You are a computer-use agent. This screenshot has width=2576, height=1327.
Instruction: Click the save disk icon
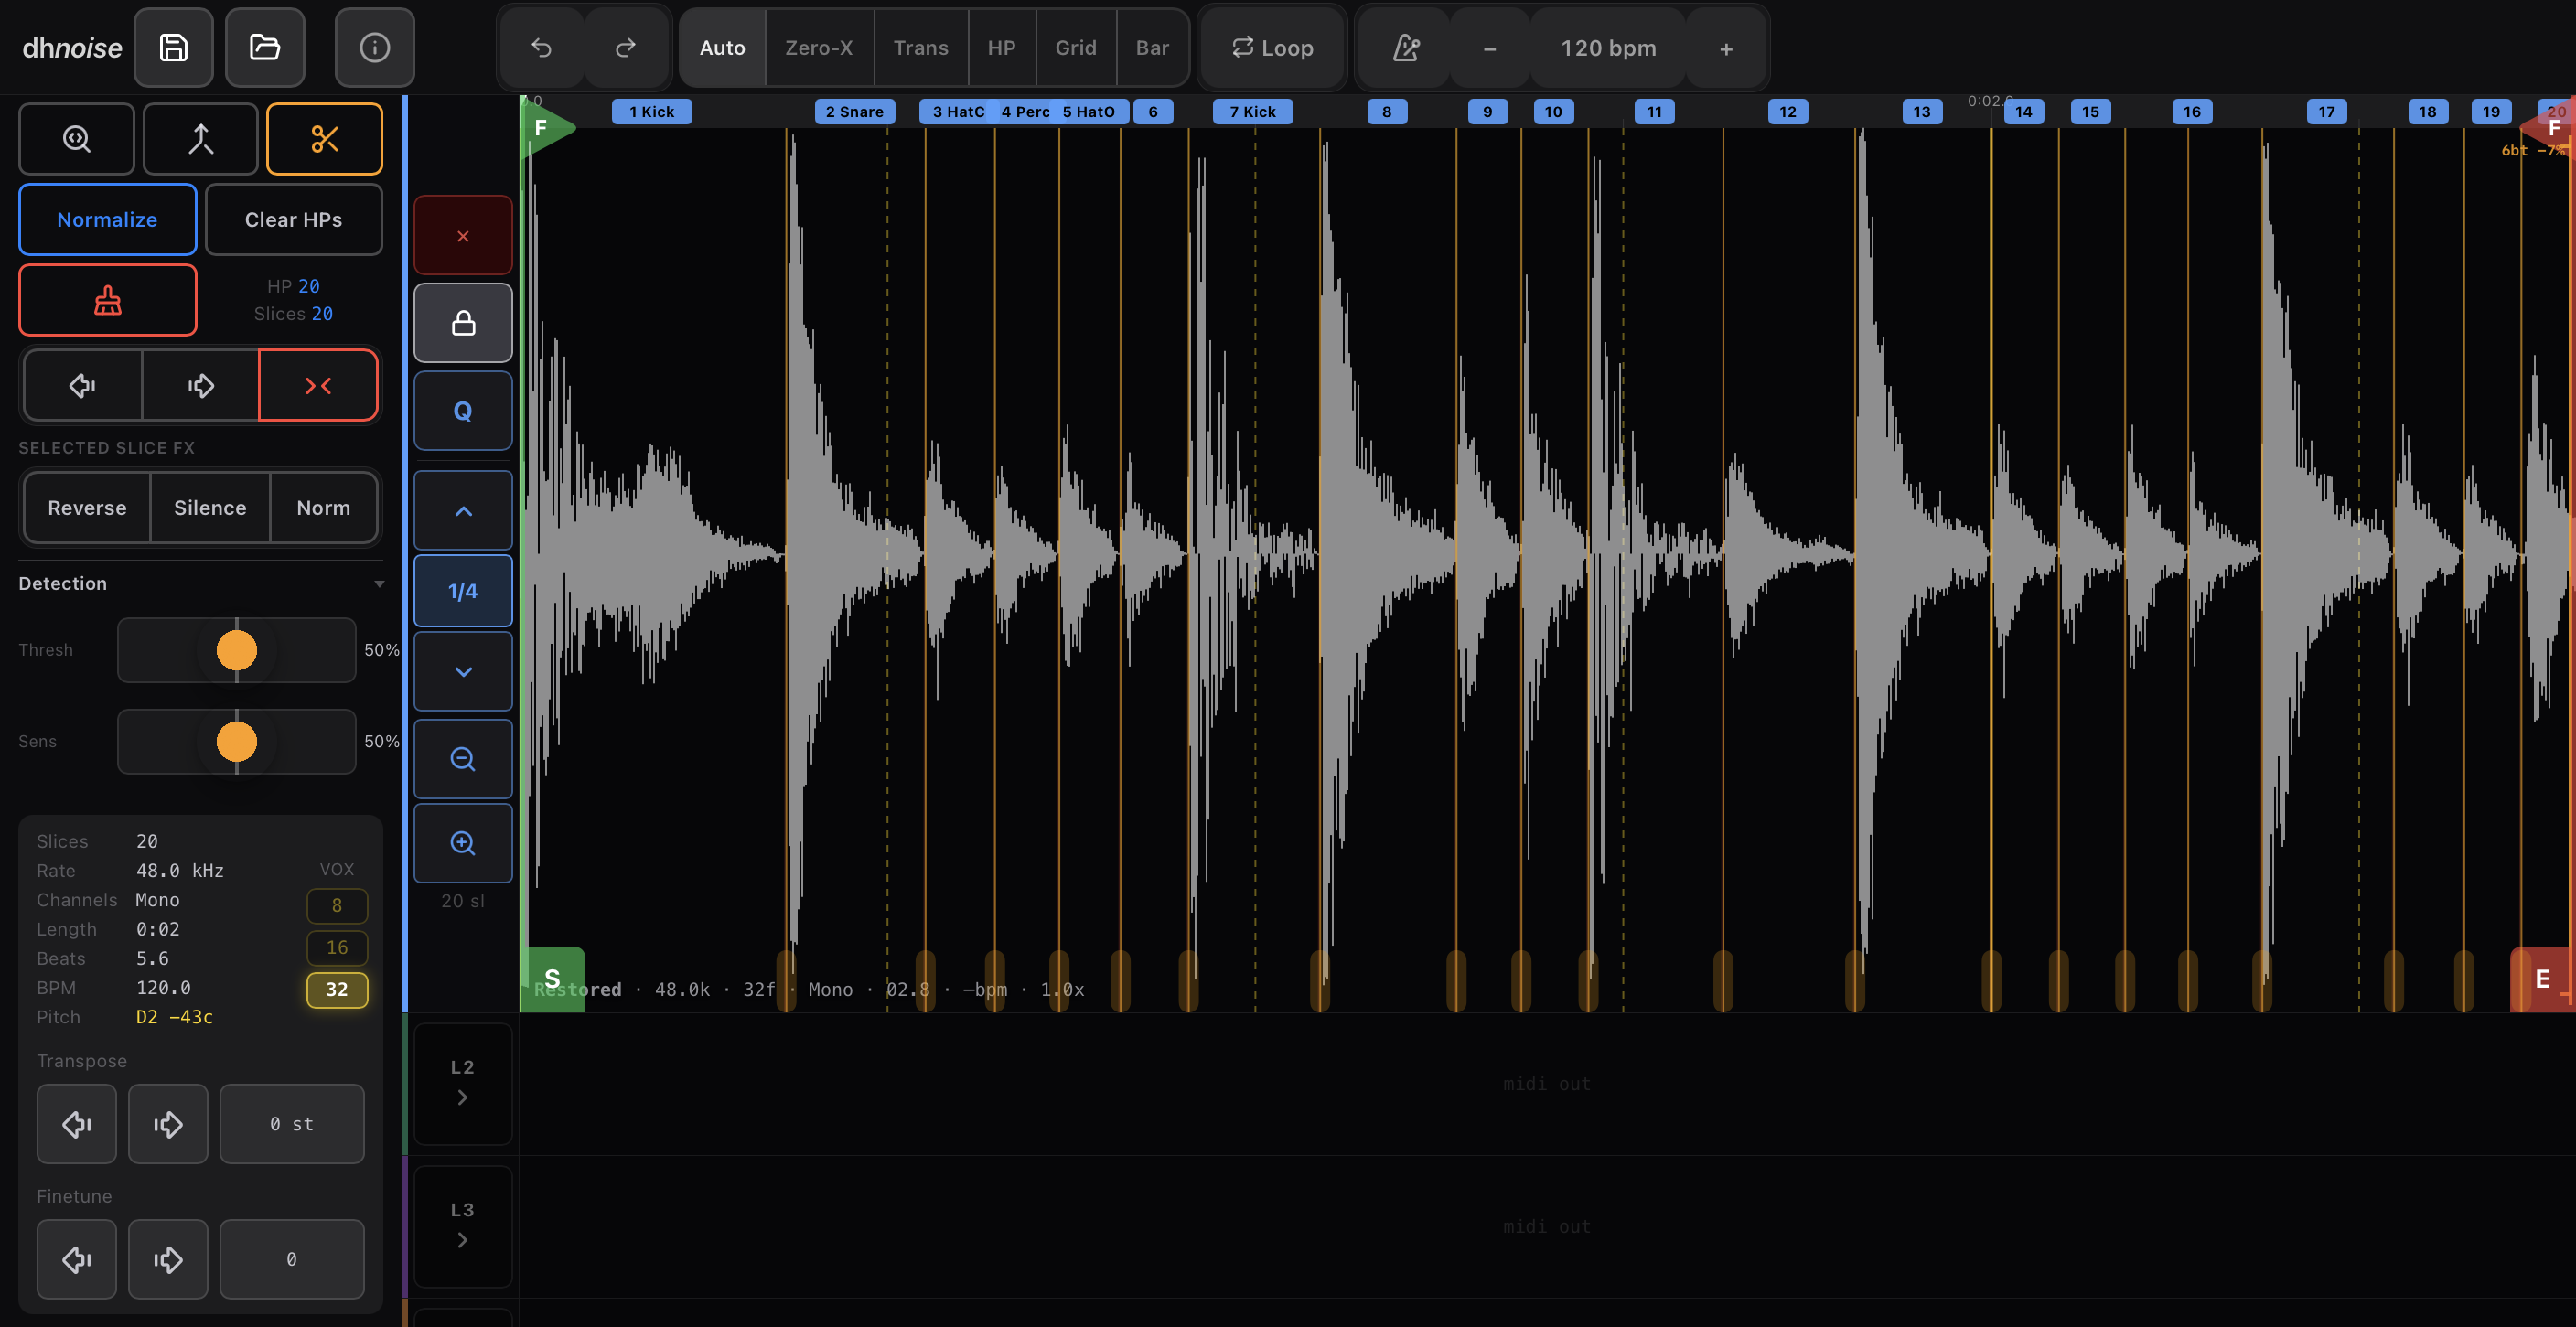coord(173,47)
